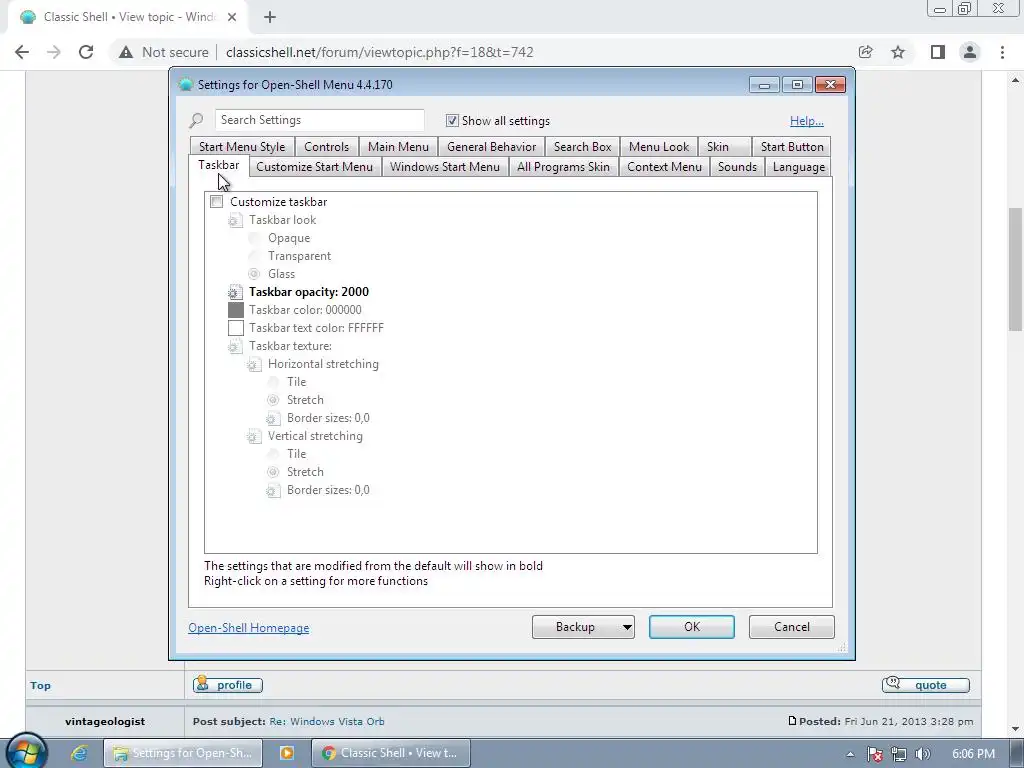Open the Chrome three-dot menu

(x=1002, y=52)
